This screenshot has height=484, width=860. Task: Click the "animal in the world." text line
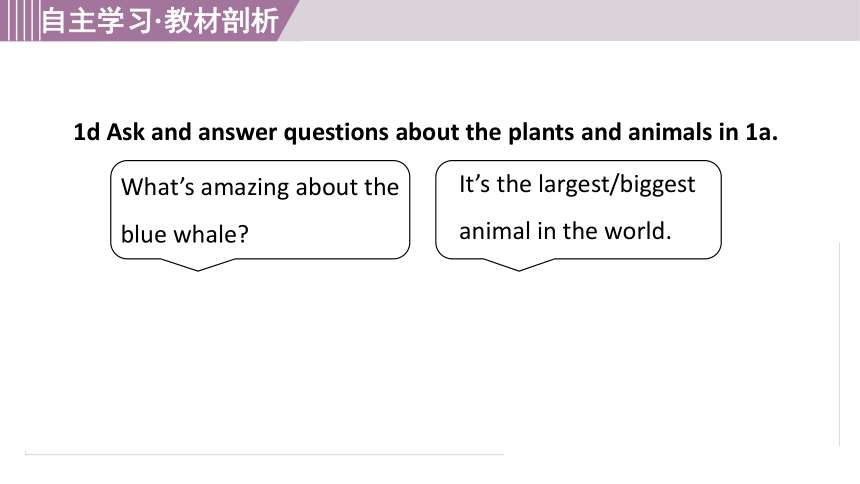point(565,231)
